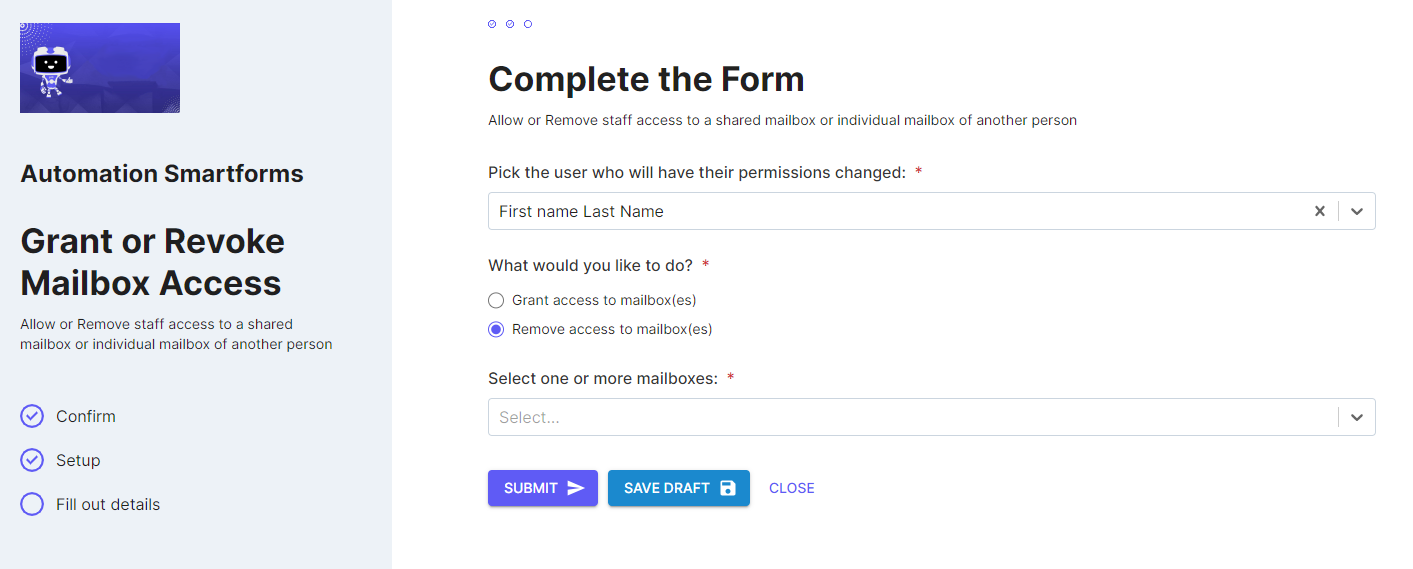Submit the form with SUBMIT button

(x=543, y=488)
